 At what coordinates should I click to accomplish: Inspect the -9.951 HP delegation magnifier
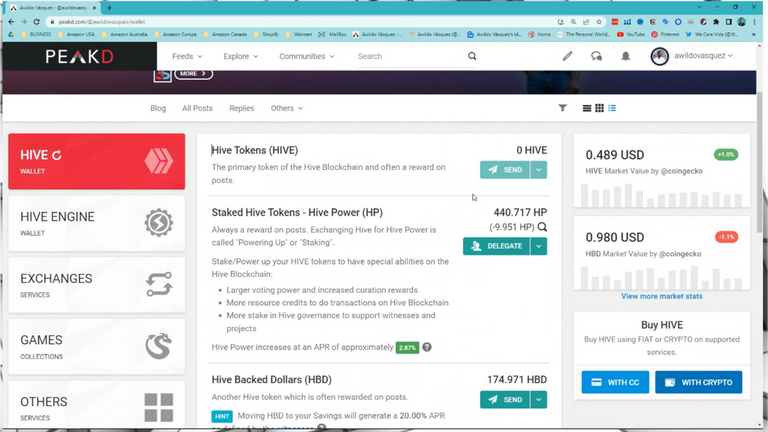coord(542,227)
